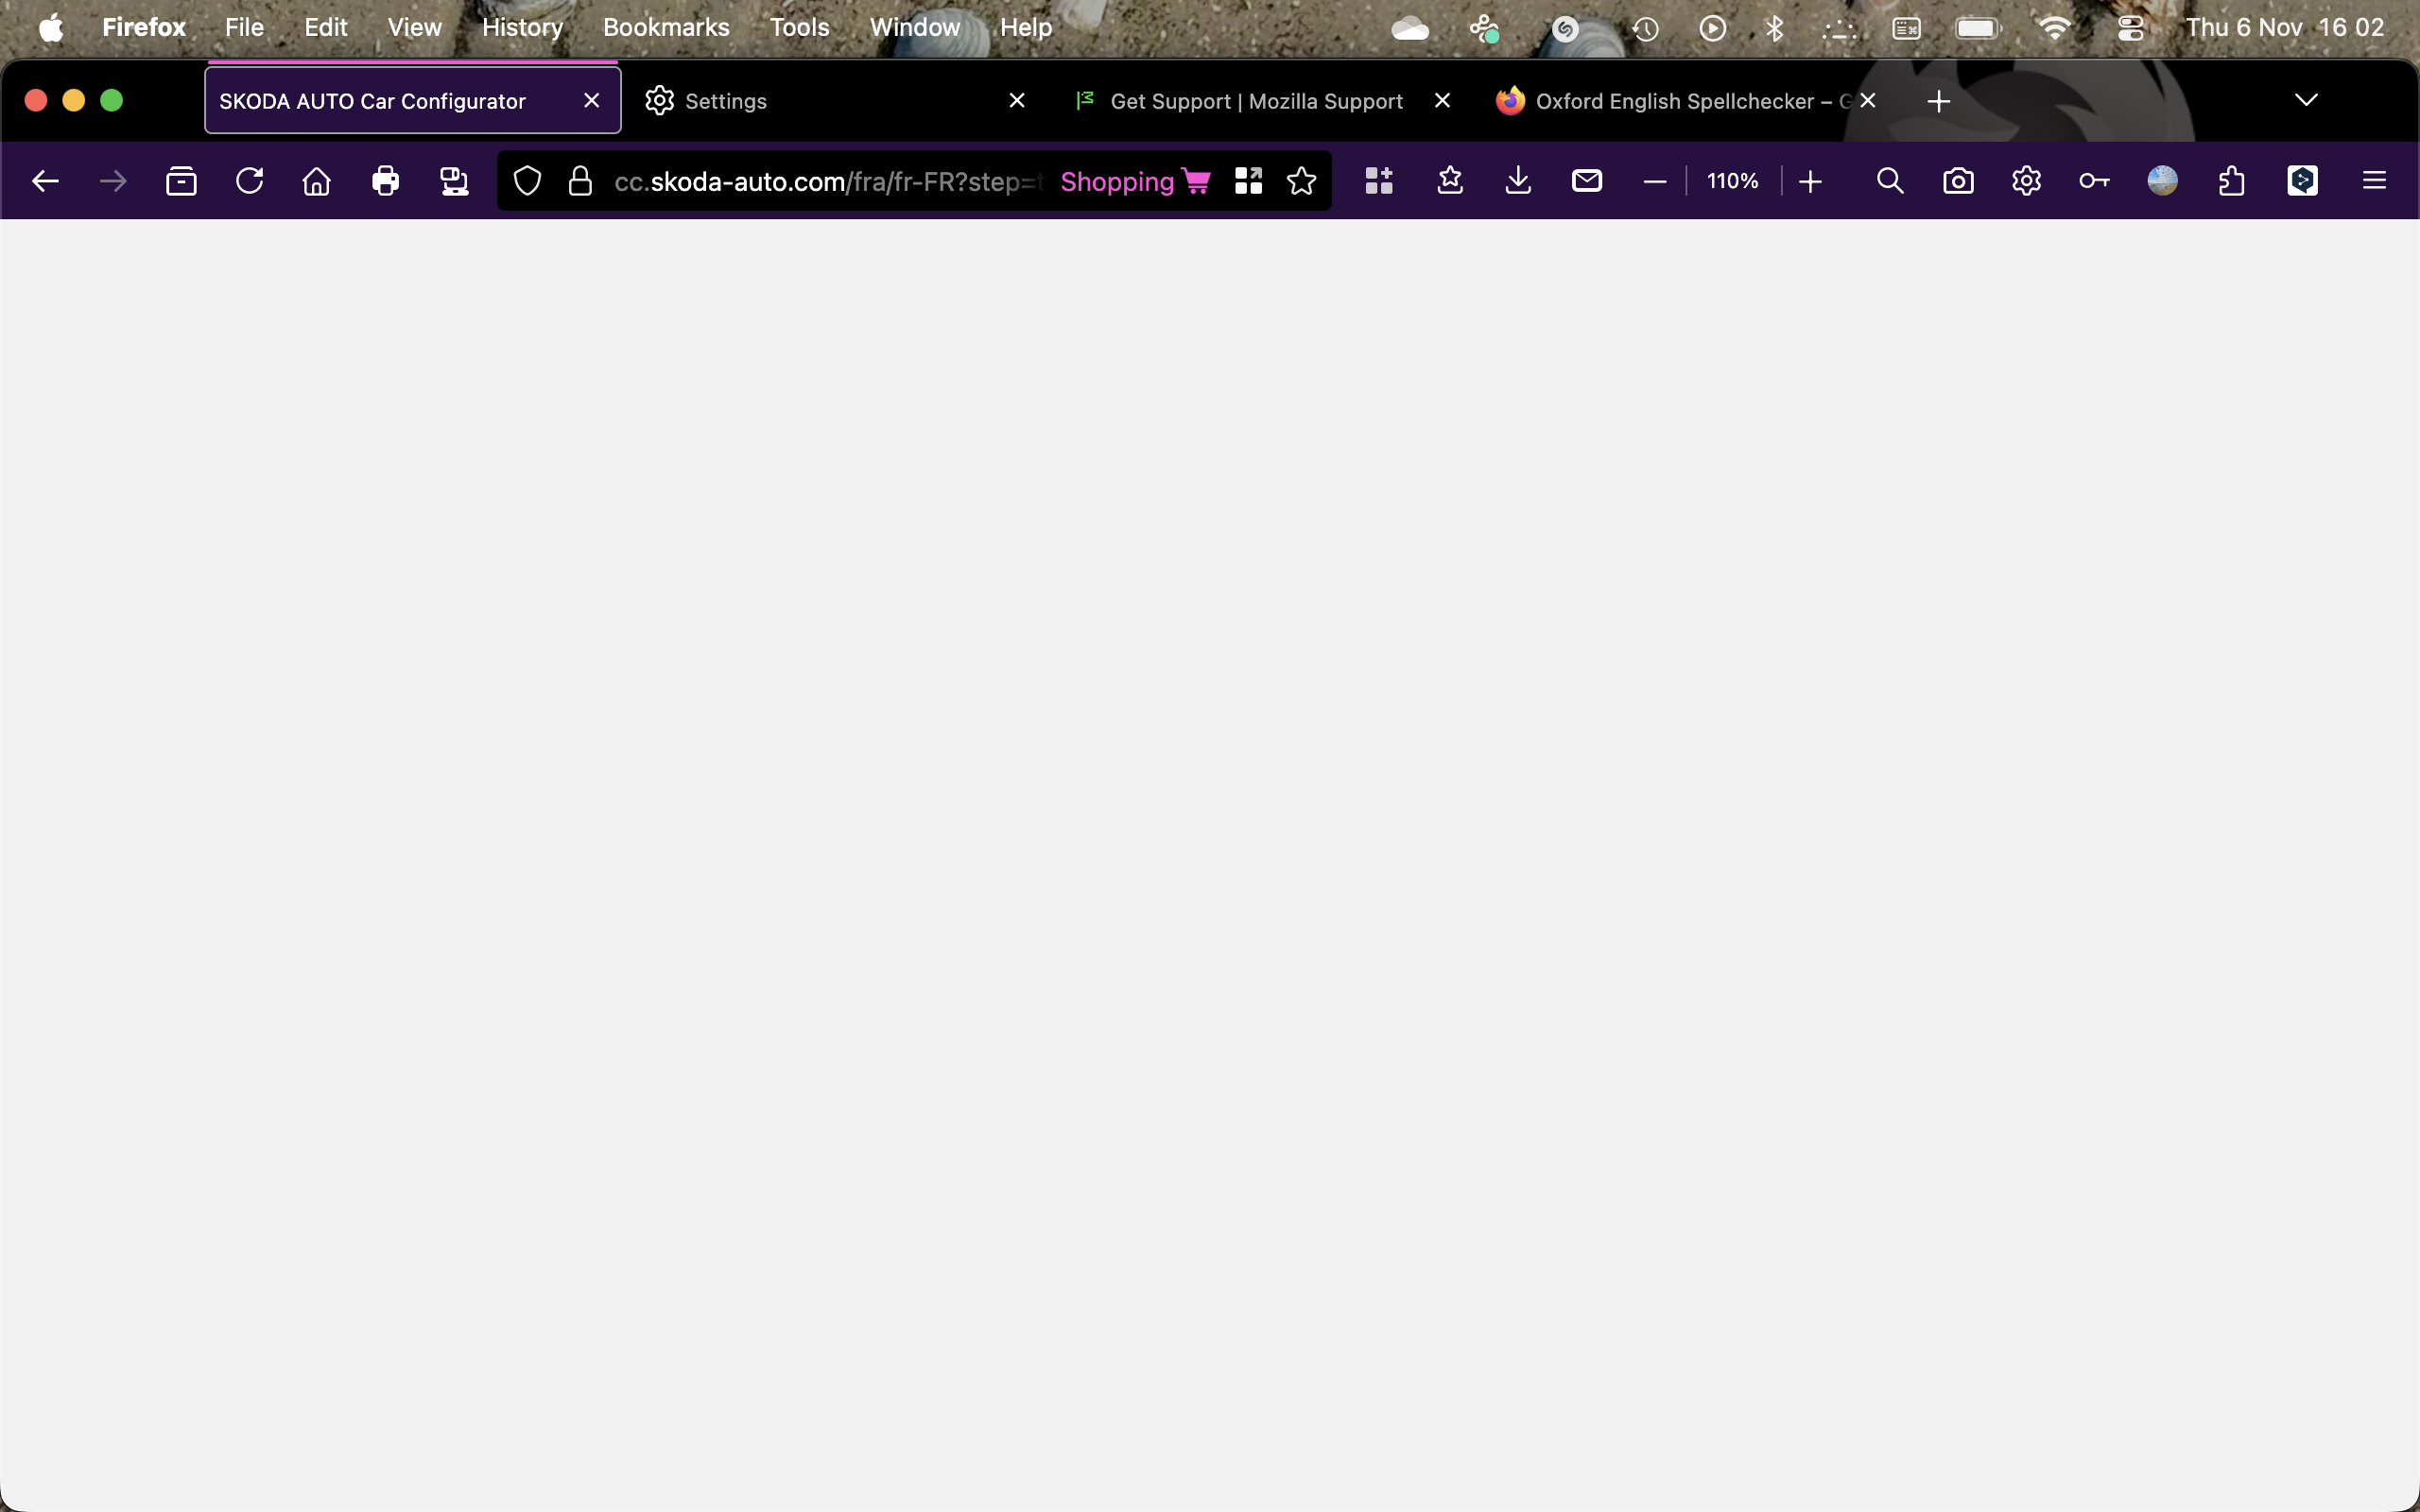
Task: Expand the list all tabs chevron
Action: tap(2306, 100)
